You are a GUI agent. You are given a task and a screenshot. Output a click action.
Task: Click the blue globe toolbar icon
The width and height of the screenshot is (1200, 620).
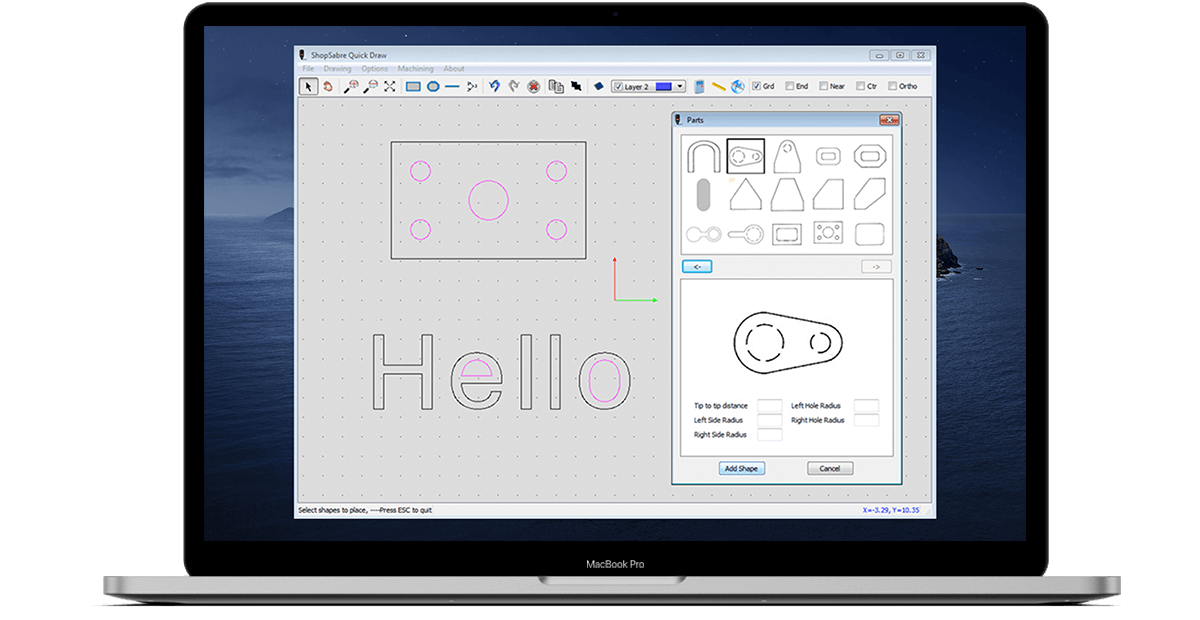737,87
